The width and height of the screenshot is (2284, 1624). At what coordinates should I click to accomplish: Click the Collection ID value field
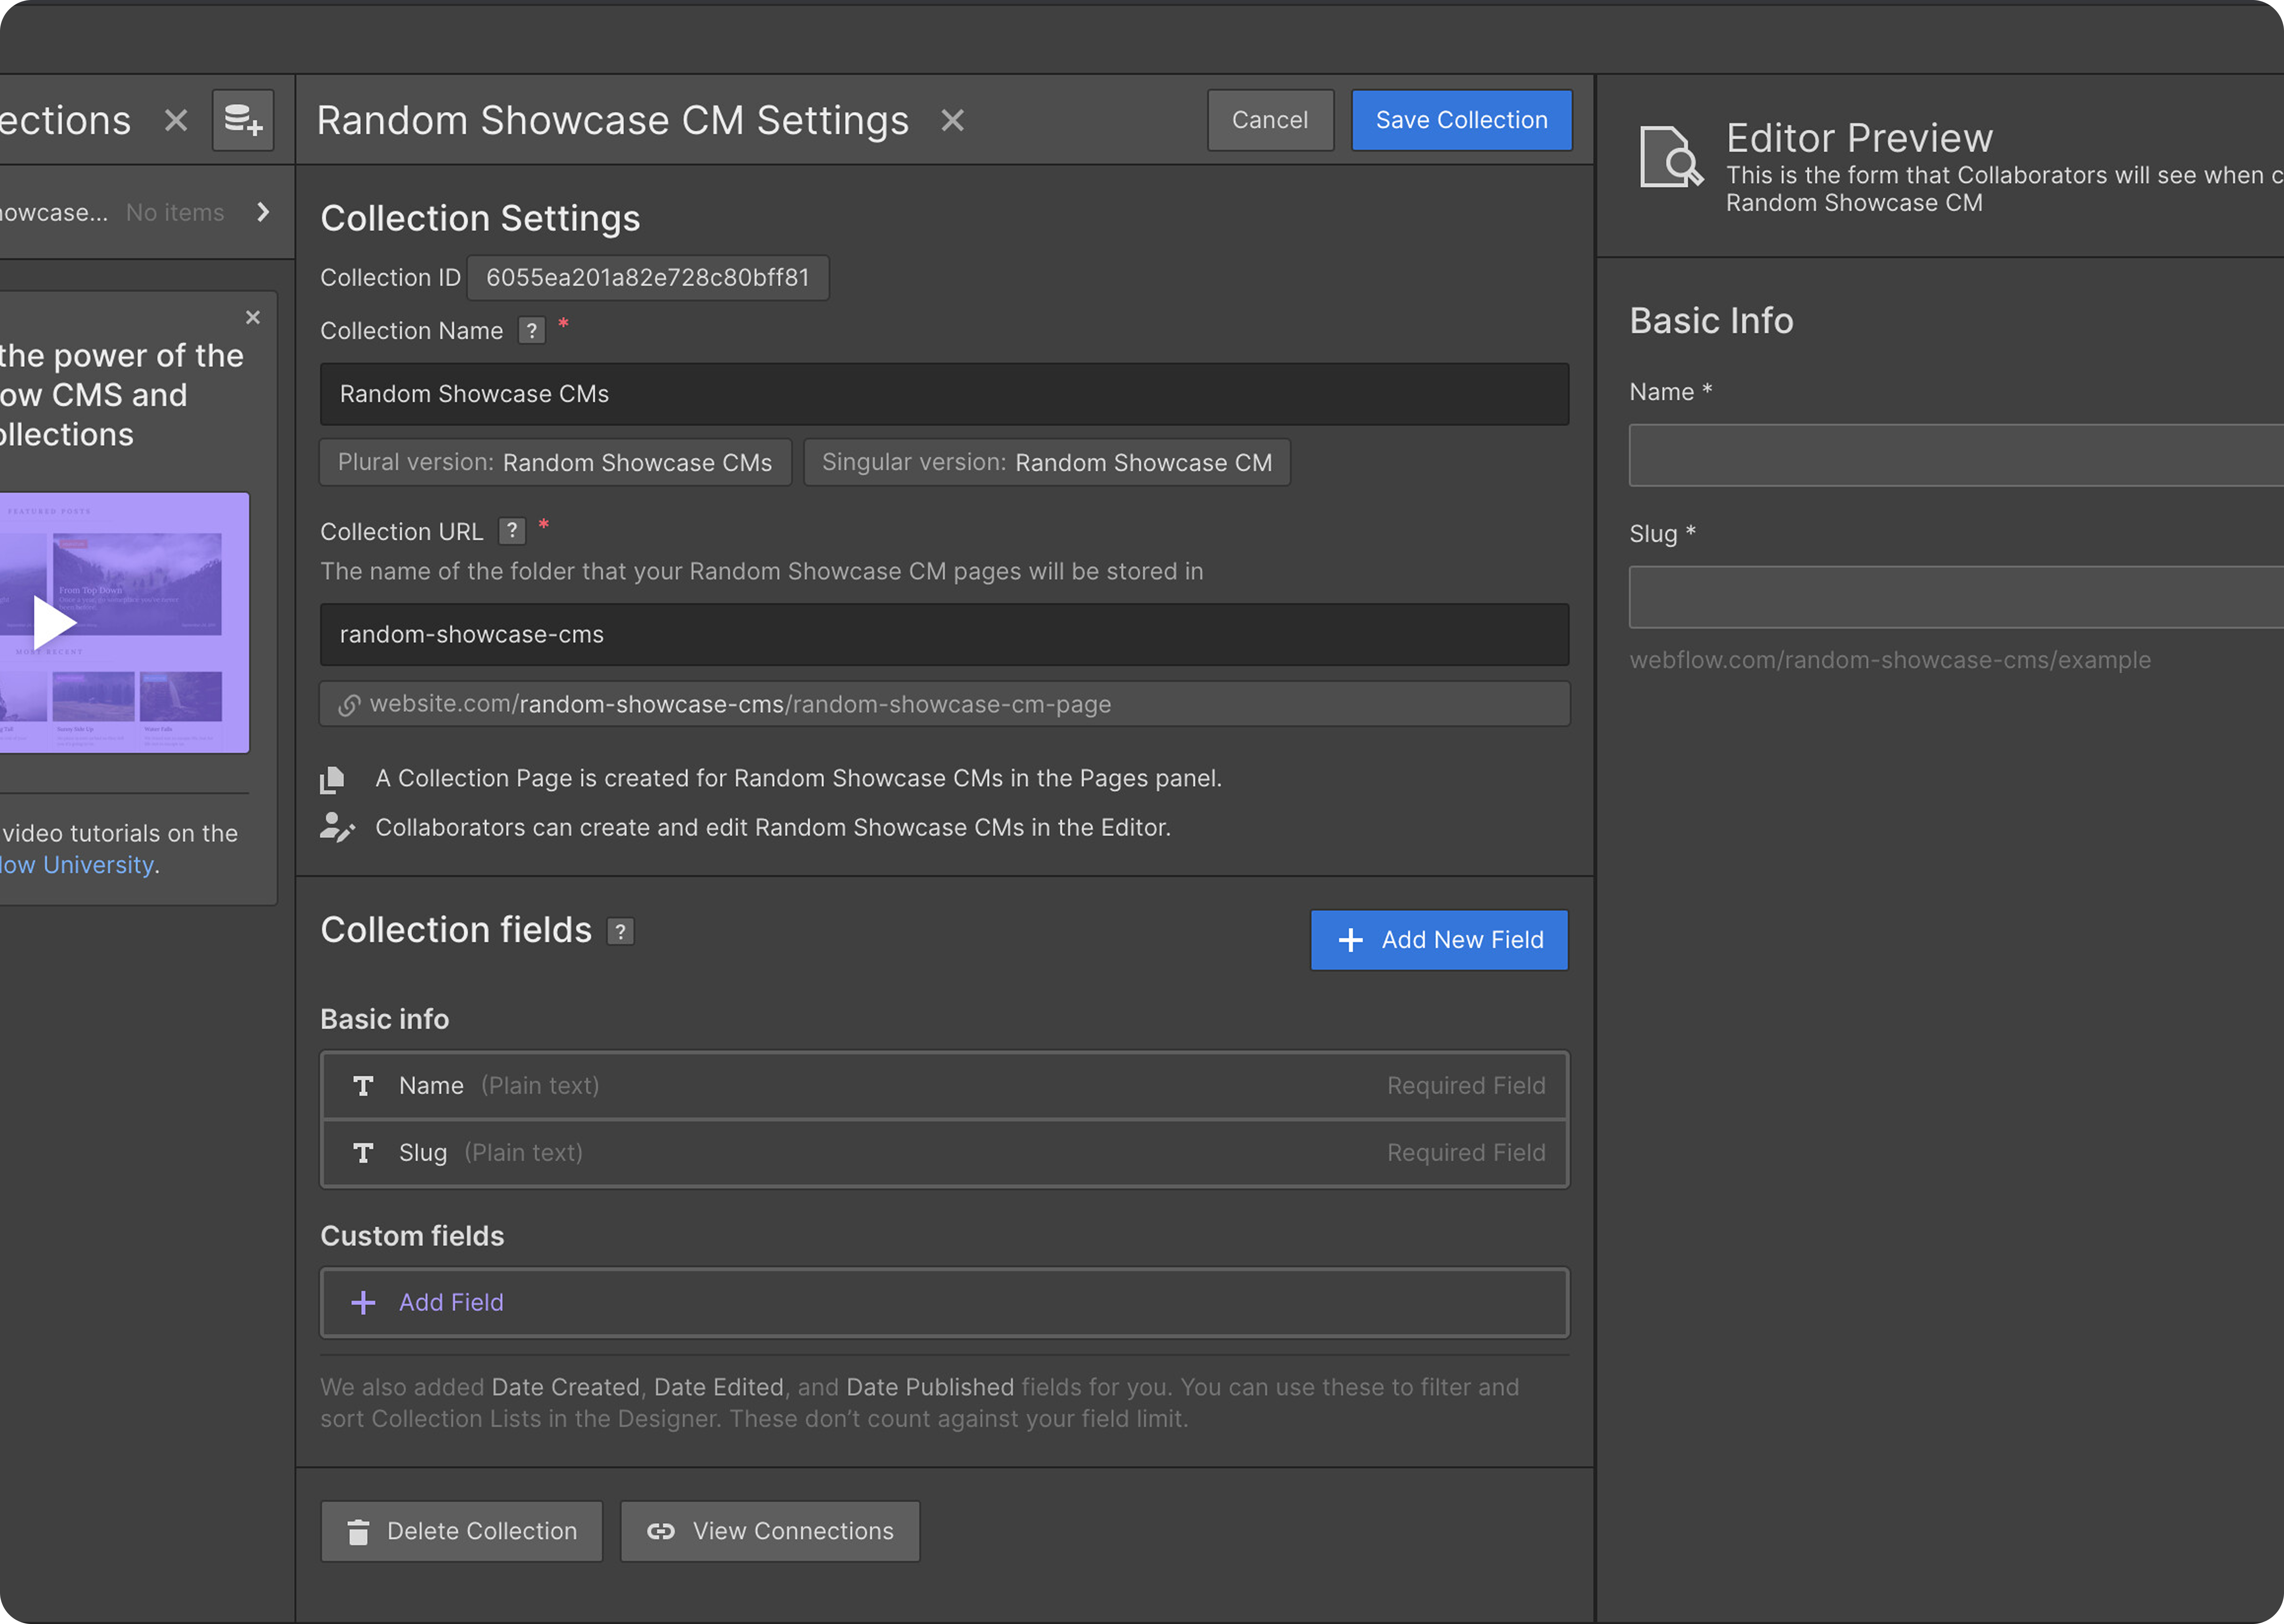pos(648,277)
